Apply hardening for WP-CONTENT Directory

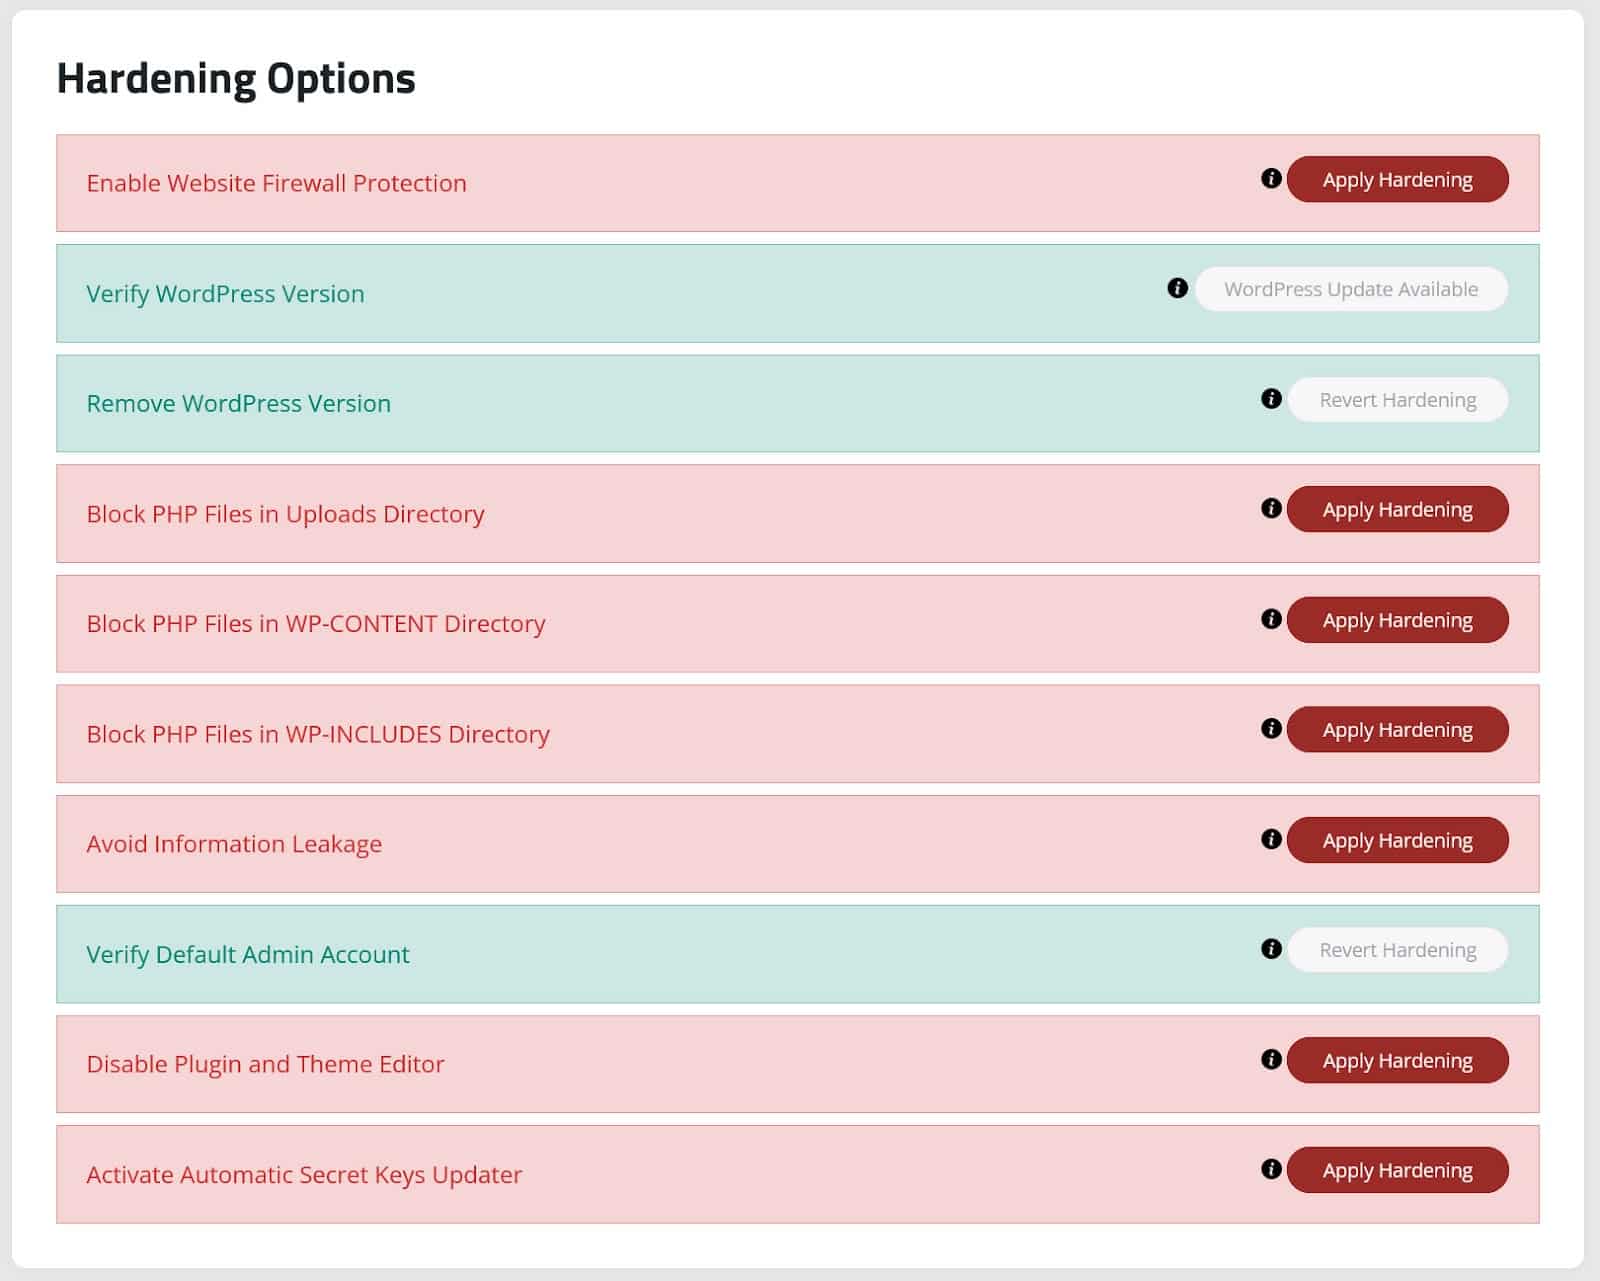[x=1397, y=620]
